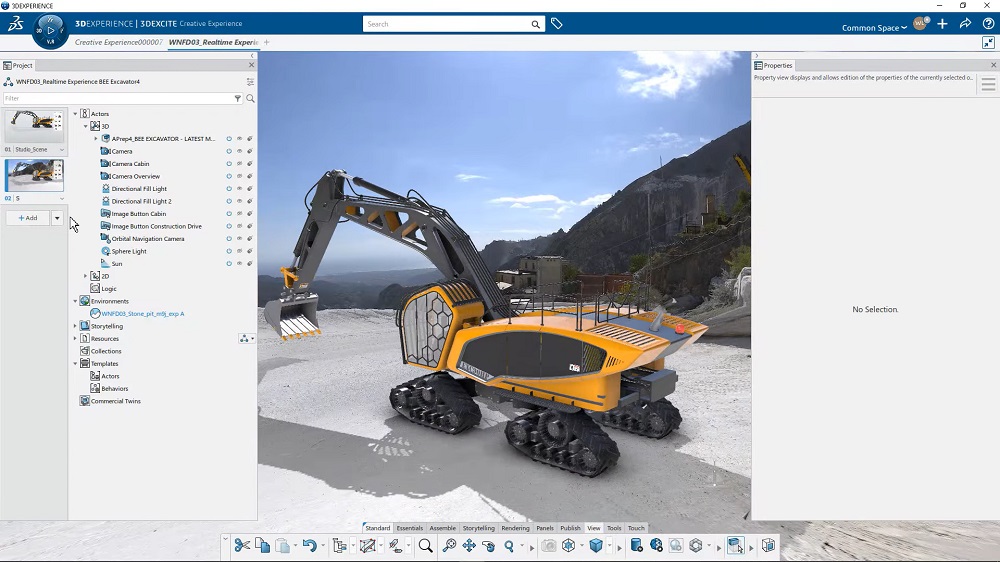The image size is (1000, 562).
Task: Open the 3D compass play button
Action: coord(50,31)
